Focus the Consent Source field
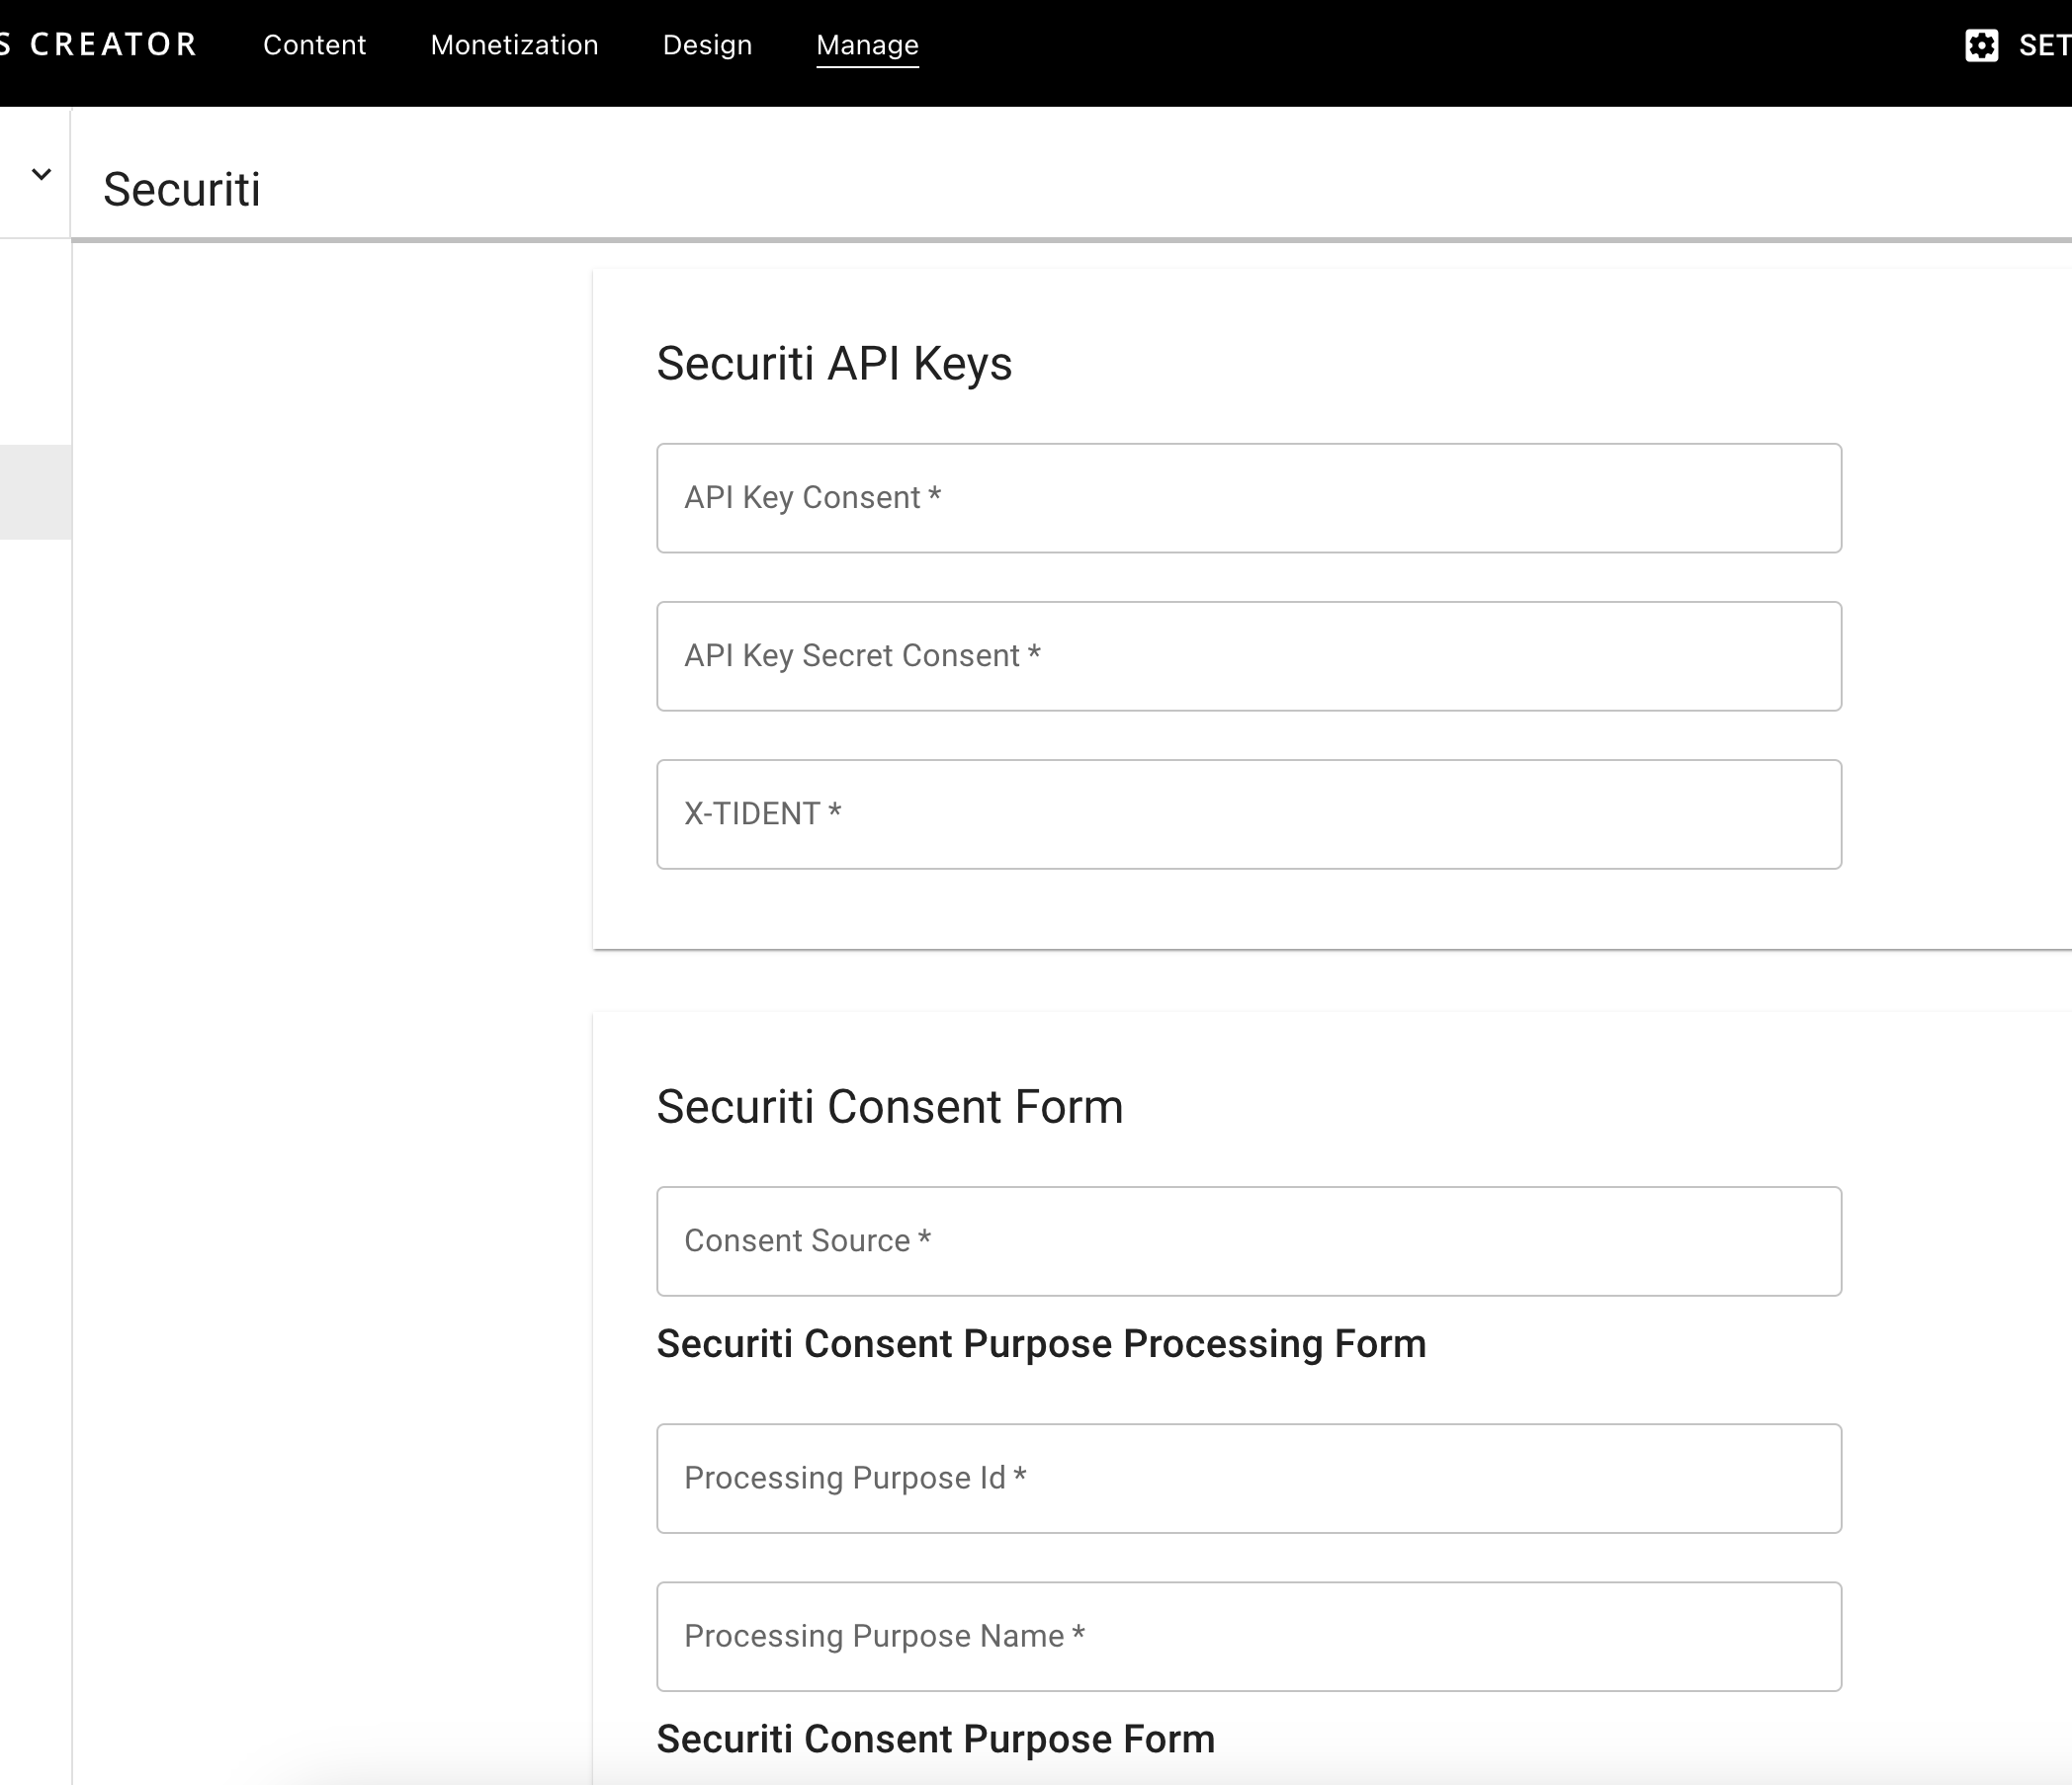The image size is (2072, 1785). [1248, 1241]
